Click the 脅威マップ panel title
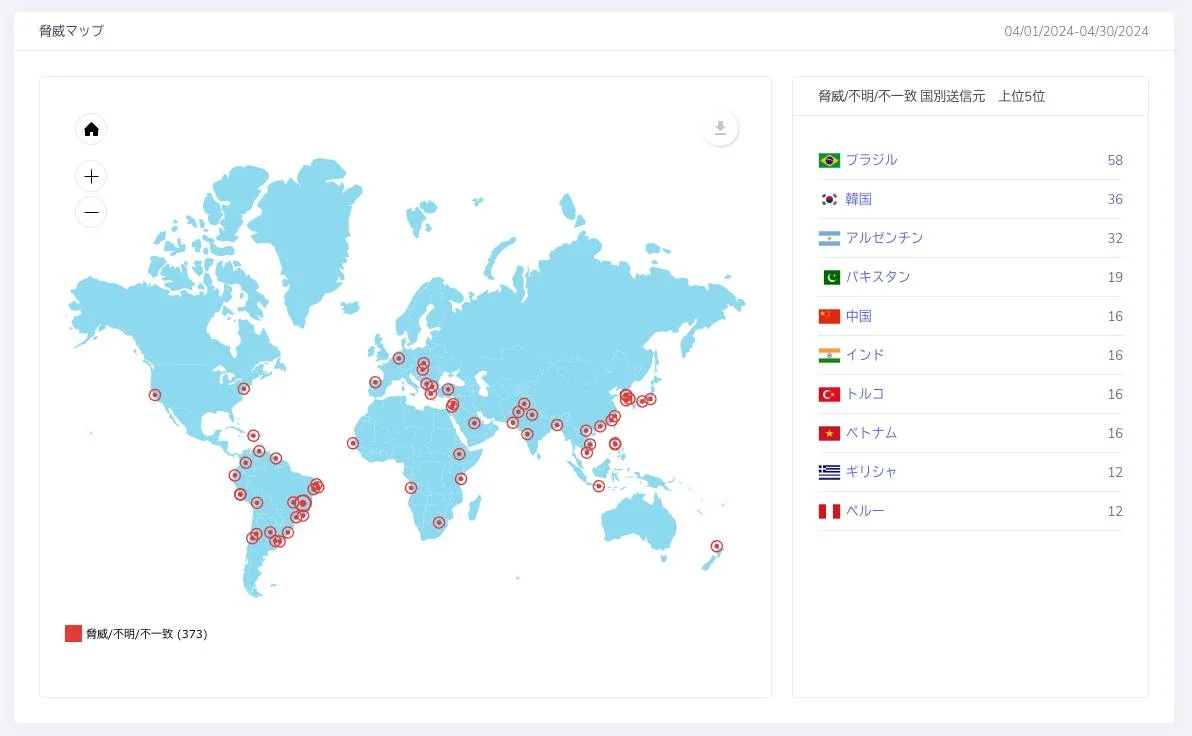 point(71,31)
